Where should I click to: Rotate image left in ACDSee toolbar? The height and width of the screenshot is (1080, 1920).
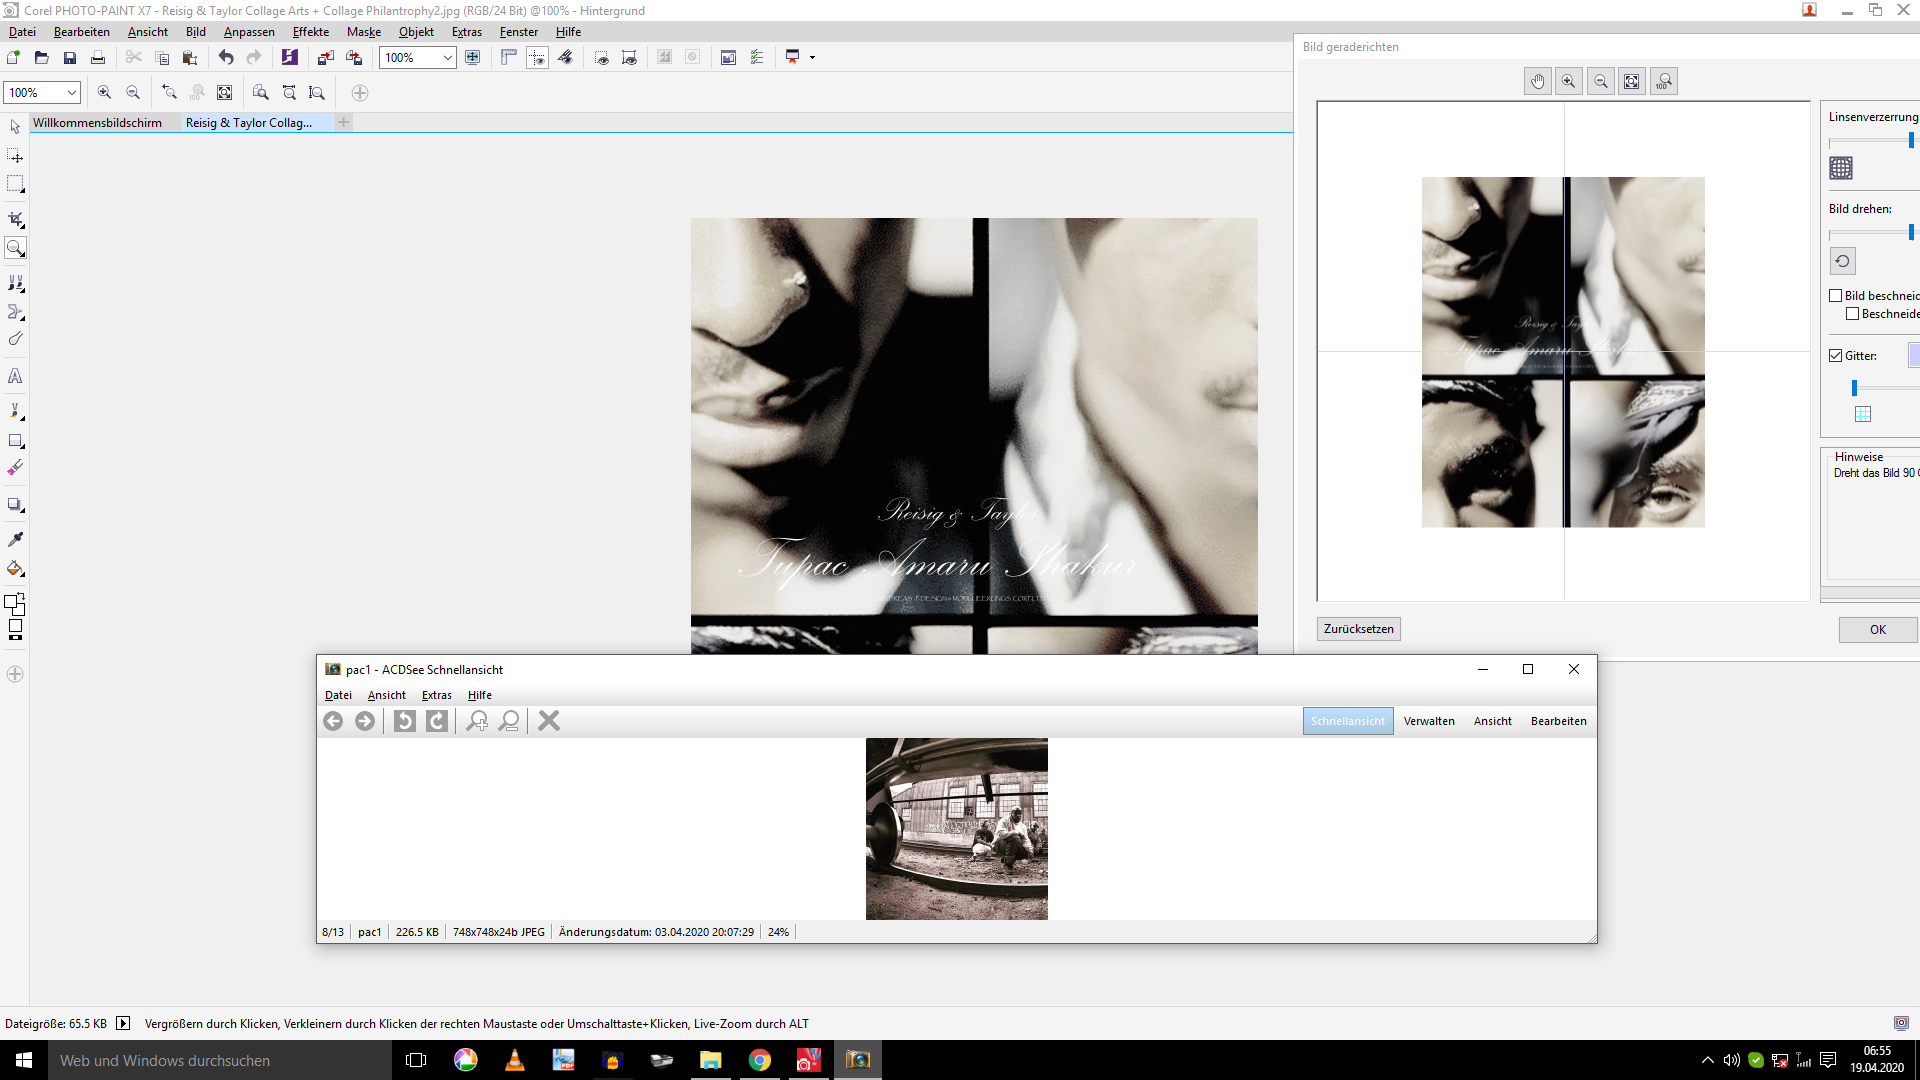[x=404, y=721]
